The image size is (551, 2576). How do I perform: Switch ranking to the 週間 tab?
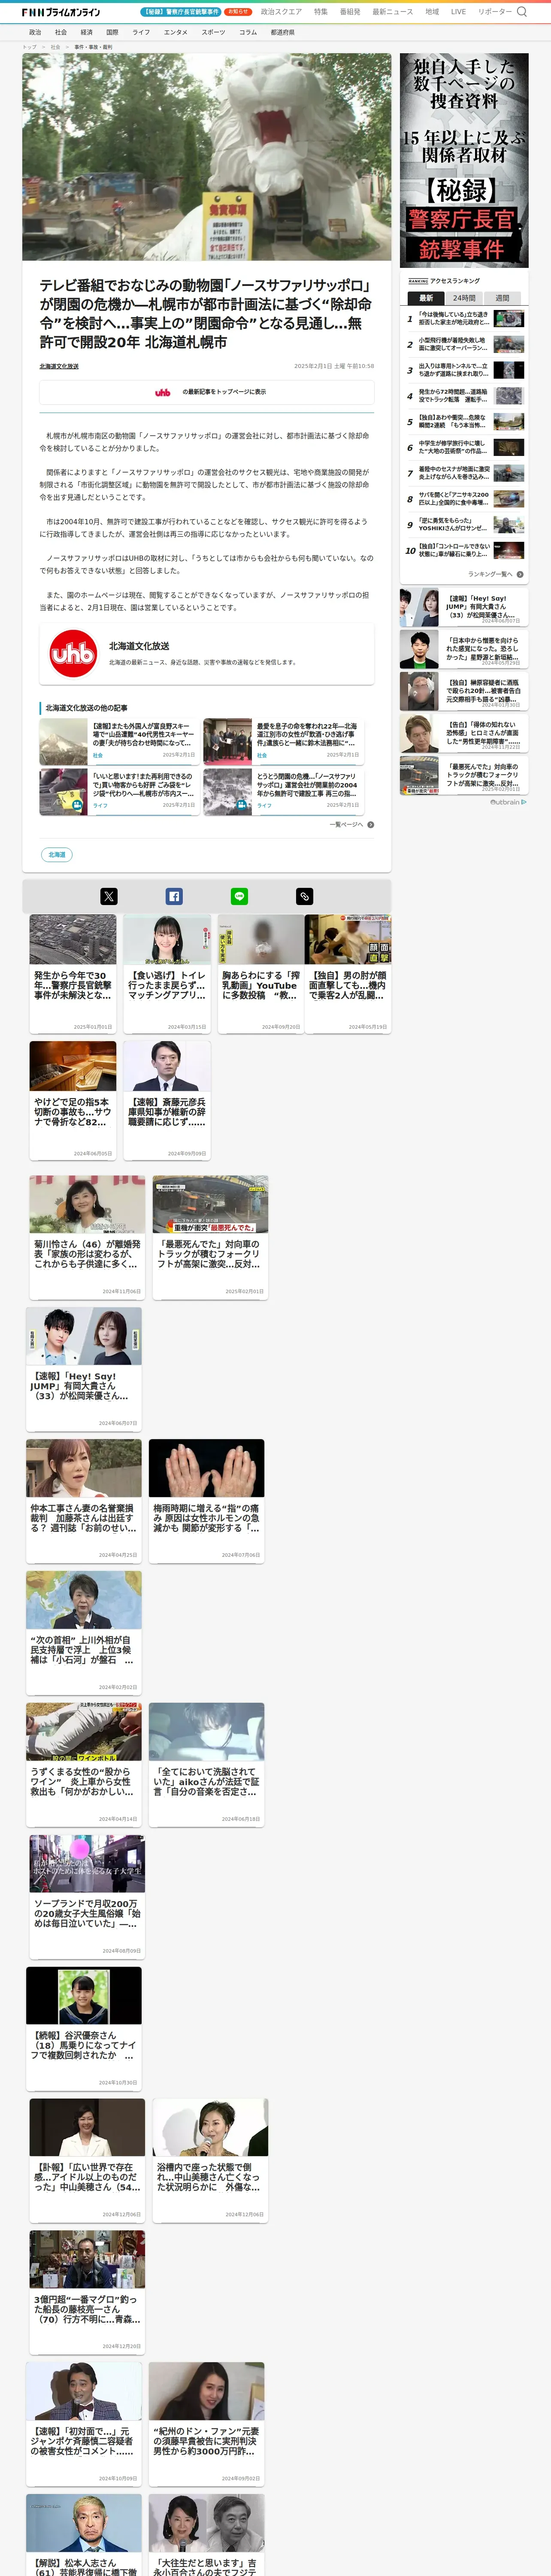(x=502, y=298)
